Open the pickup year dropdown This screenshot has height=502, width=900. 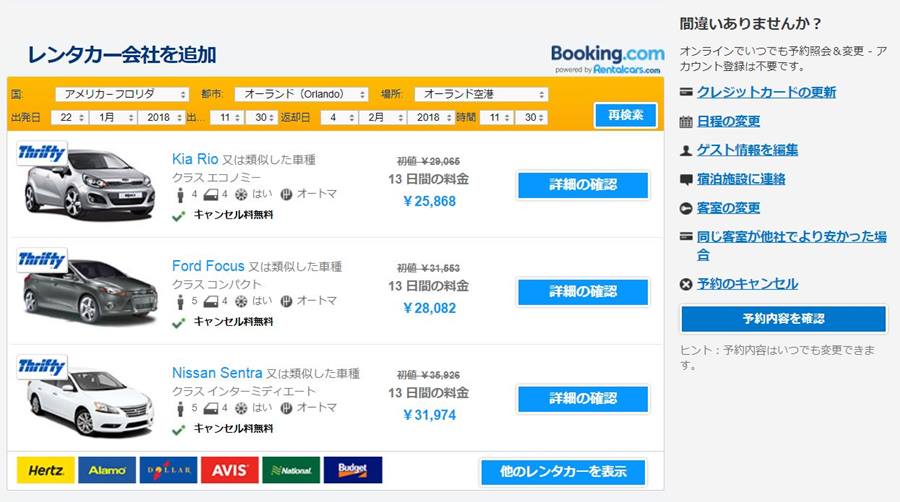(161, 117)
